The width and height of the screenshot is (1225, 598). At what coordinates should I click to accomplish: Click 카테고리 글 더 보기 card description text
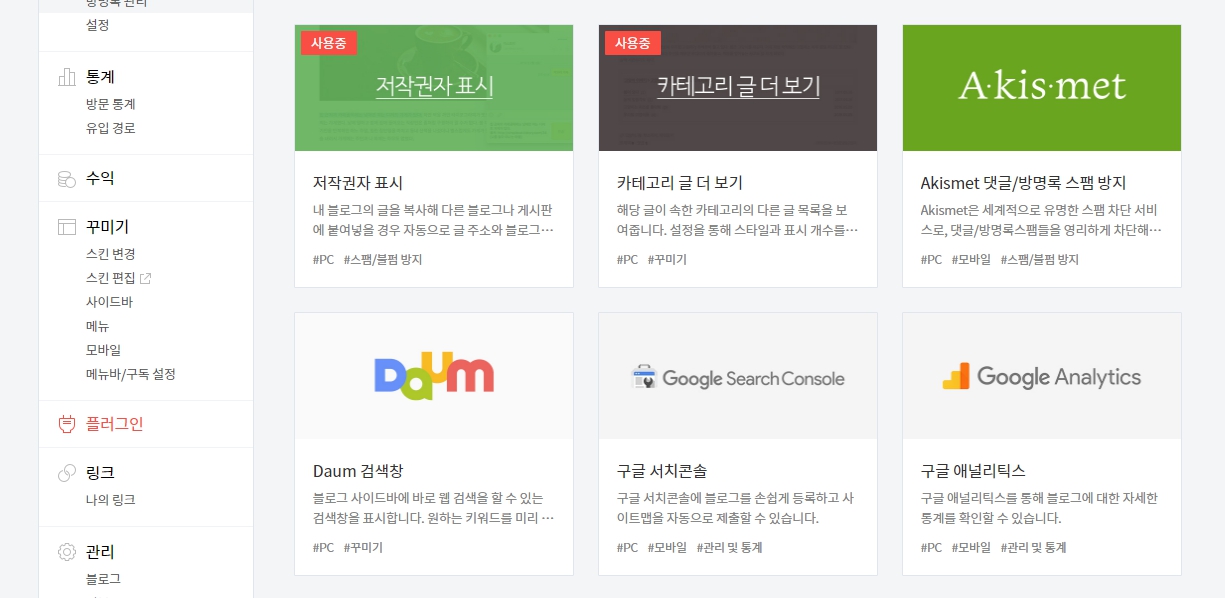point(737,220)
